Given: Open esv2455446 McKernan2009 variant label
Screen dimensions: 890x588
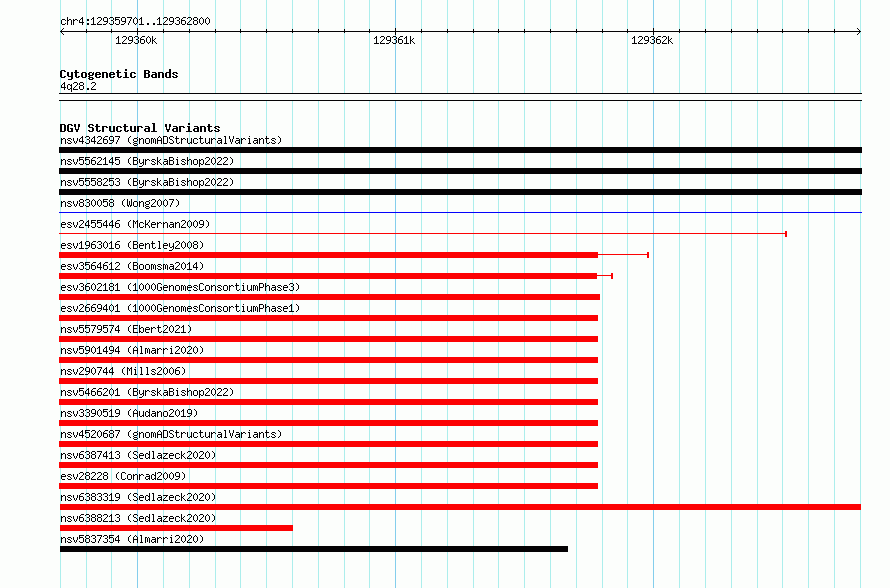Looking at the screenshot, I should [x=135, y=224].
